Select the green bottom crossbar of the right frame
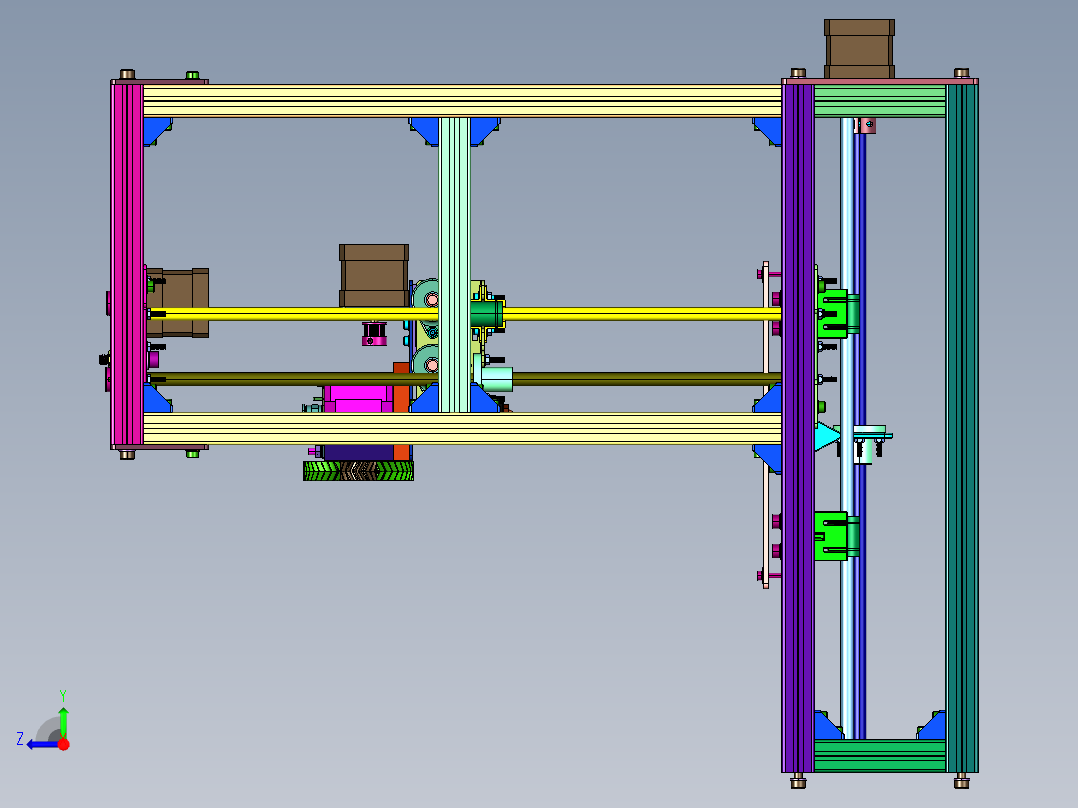Screen dimensions: 1078x808 880,756
